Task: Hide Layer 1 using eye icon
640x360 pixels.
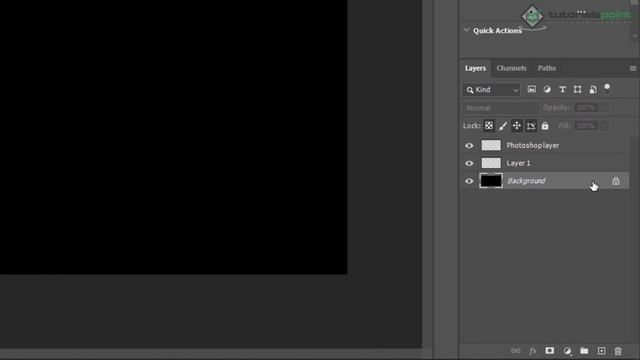Action: click(x=469, y=163)
